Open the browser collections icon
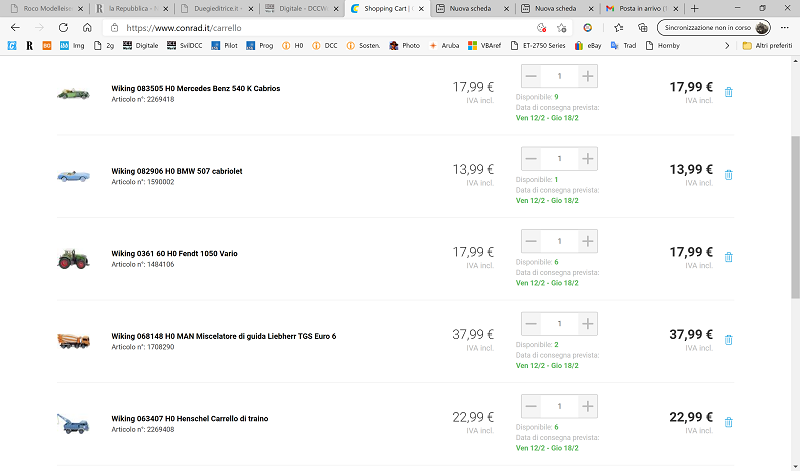Image resolution: width=800 pixels, height=471 pixels. pyautogui.click(x=643, y=28)
